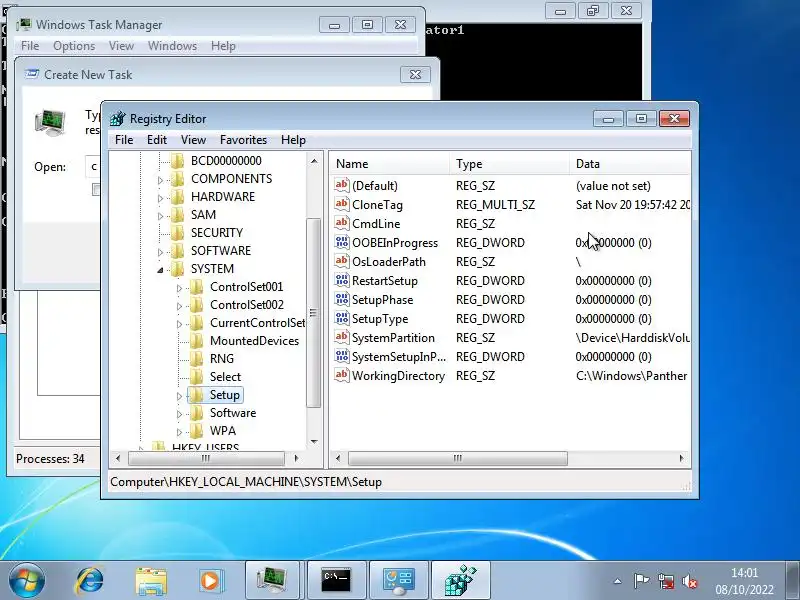Expand the ControlSet001 key
Image resolution: width=800 pixels, height=600 pixels.
tap(179, 288)
